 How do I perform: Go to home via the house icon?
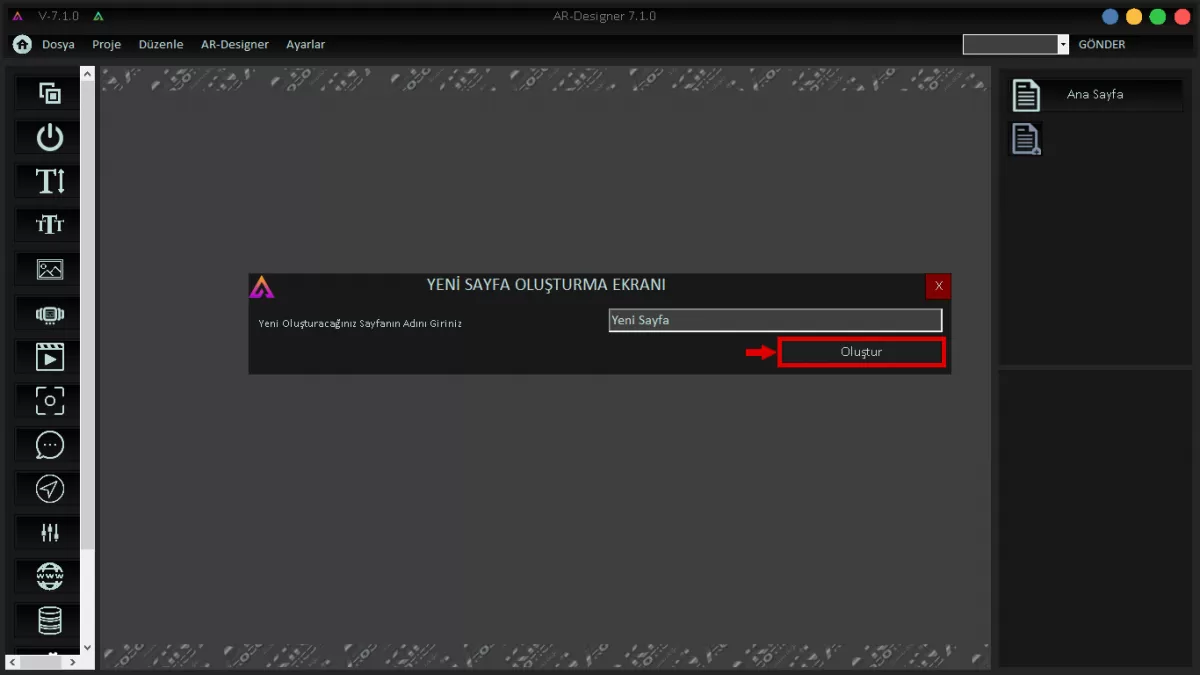[22, 44]
